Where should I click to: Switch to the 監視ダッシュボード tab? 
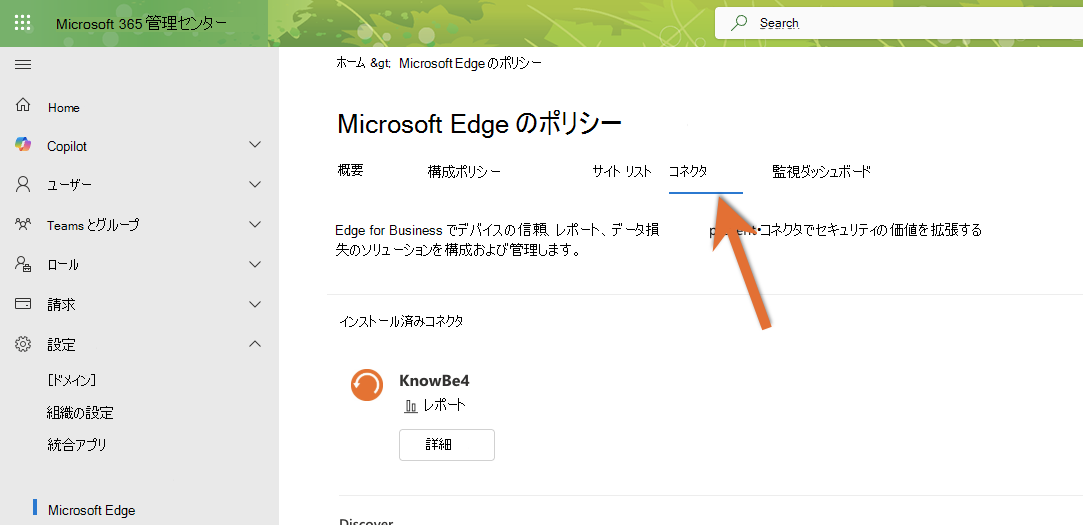click(x=821, y=172)
